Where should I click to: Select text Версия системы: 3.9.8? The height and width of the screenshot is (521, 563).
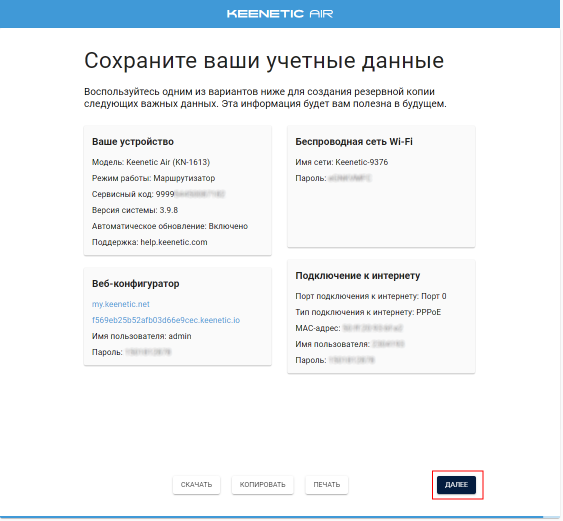(x=135, y=210)
